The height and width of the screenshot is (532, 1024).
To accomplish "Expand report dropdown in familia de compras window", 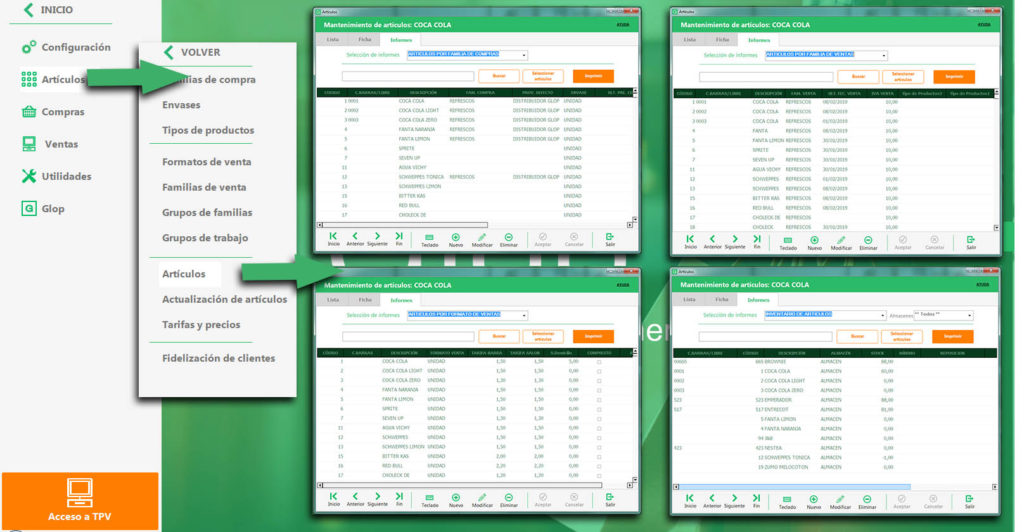I will (524, 55).
